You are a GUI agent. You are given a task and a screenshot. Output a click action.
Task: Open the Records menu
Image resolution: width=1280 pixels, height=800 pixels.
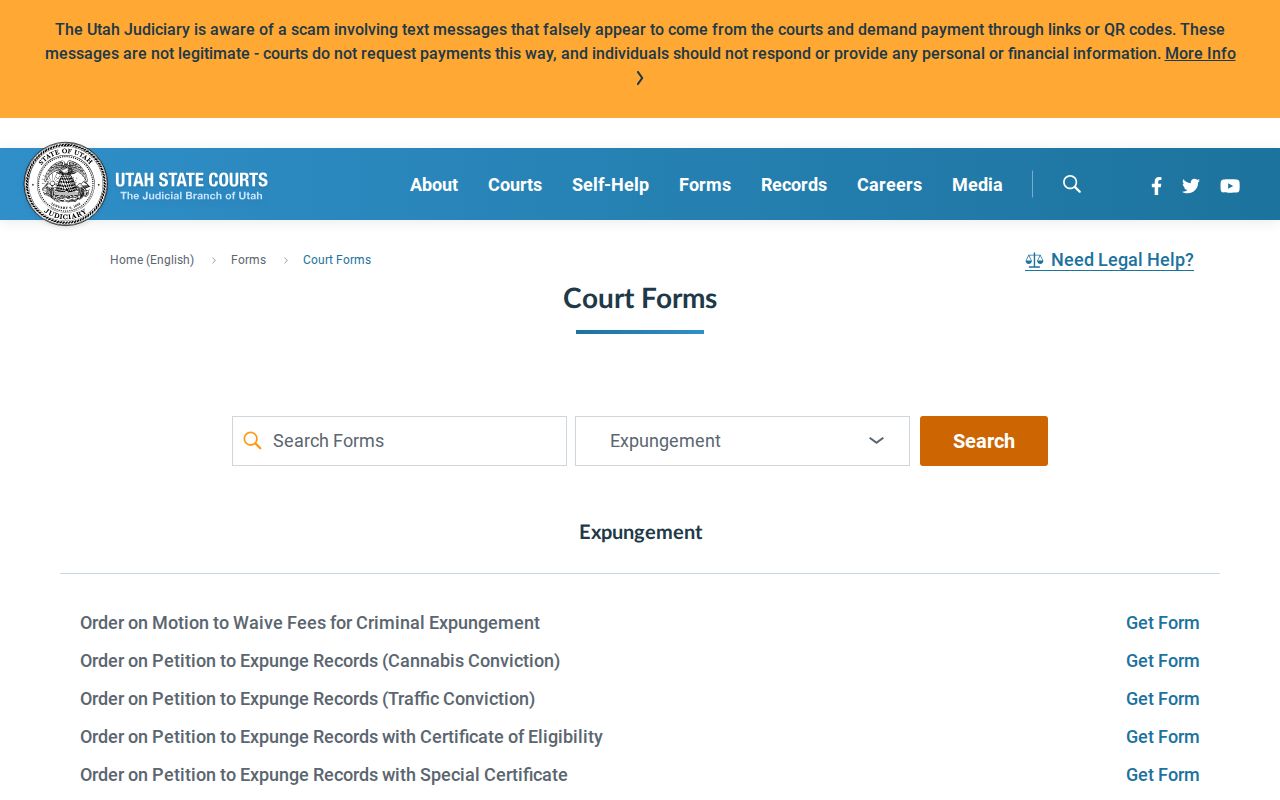794,184
